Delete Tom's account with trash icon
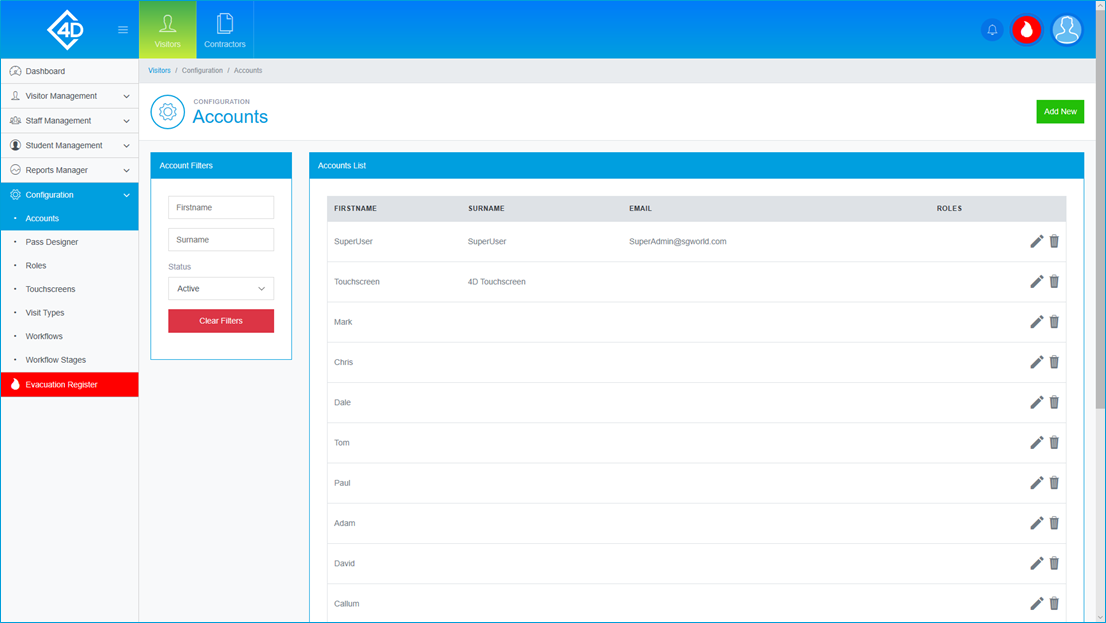This screenshot has width=1106, height=623. coord(1054,442)
